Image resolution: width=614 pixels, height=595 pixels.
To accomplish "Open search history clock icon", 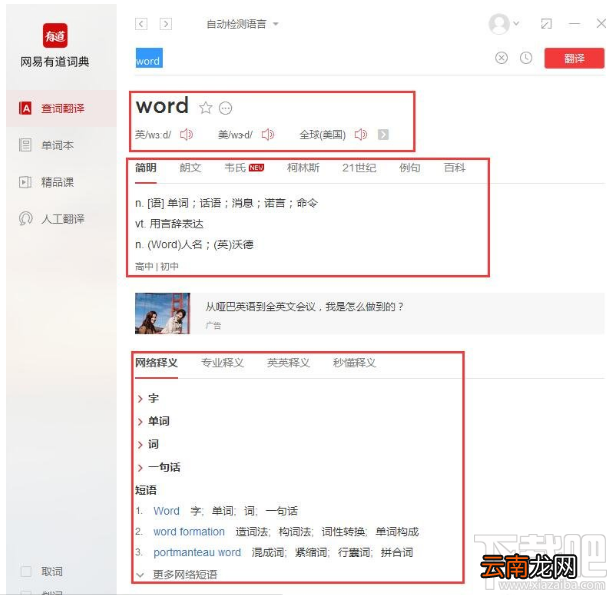I will (526, 58).
